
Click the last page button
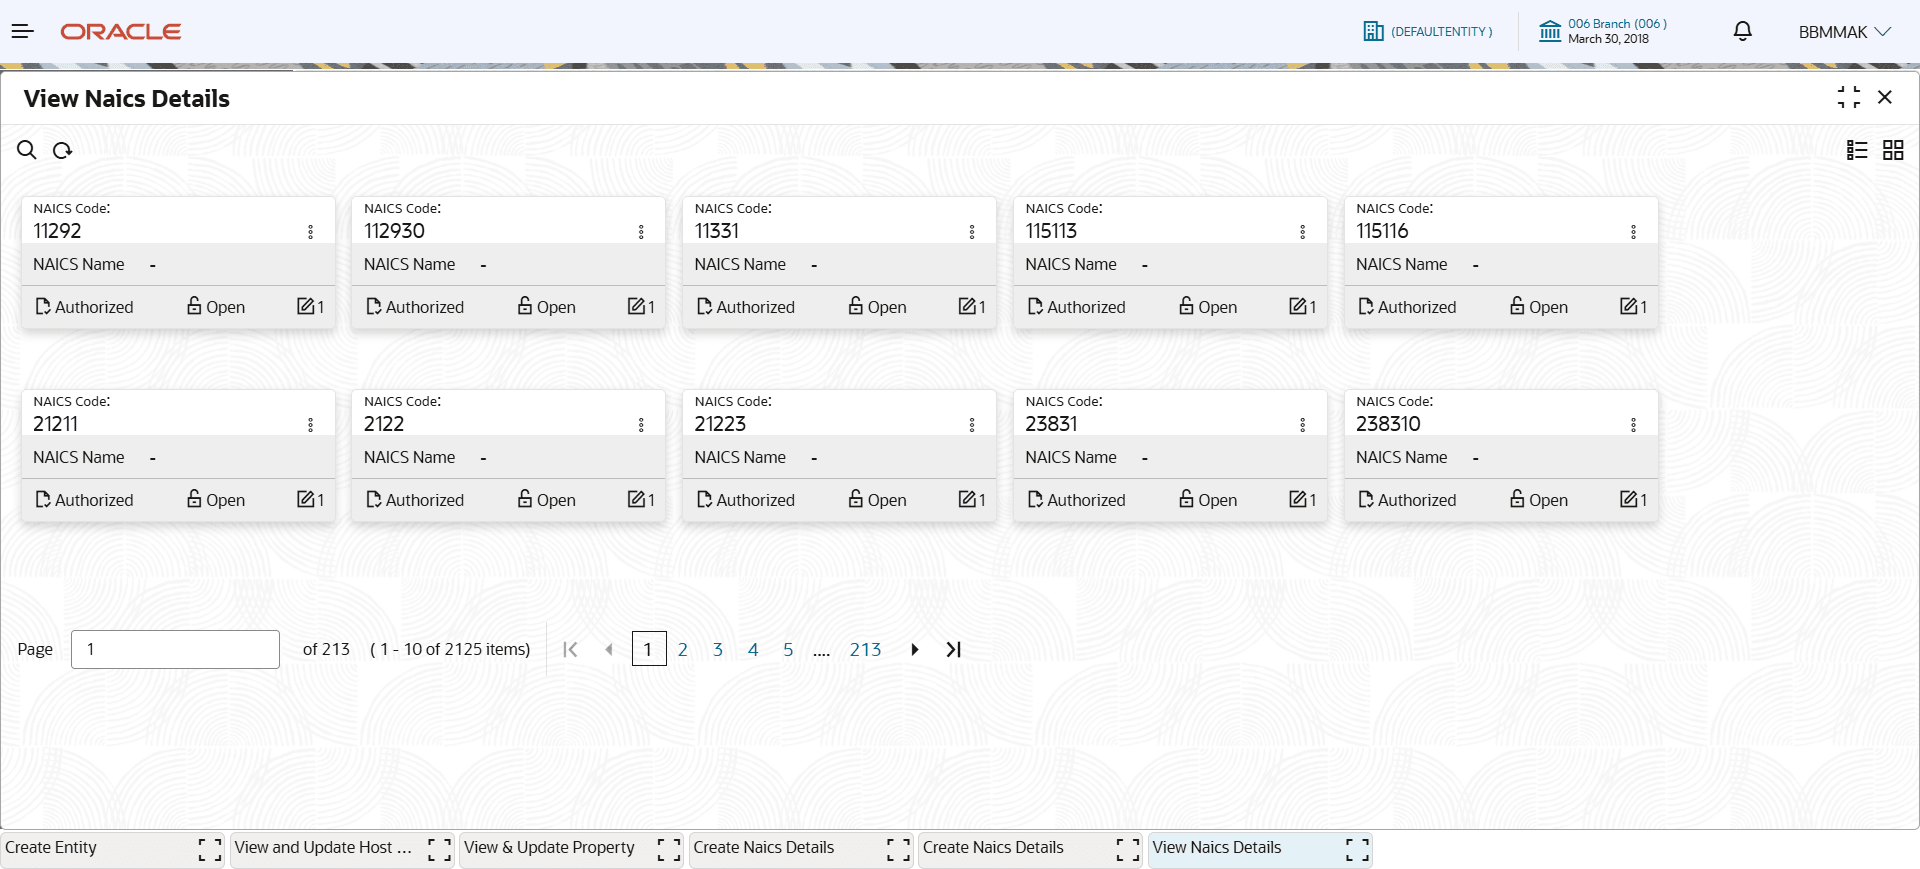(x=954, y=650)
